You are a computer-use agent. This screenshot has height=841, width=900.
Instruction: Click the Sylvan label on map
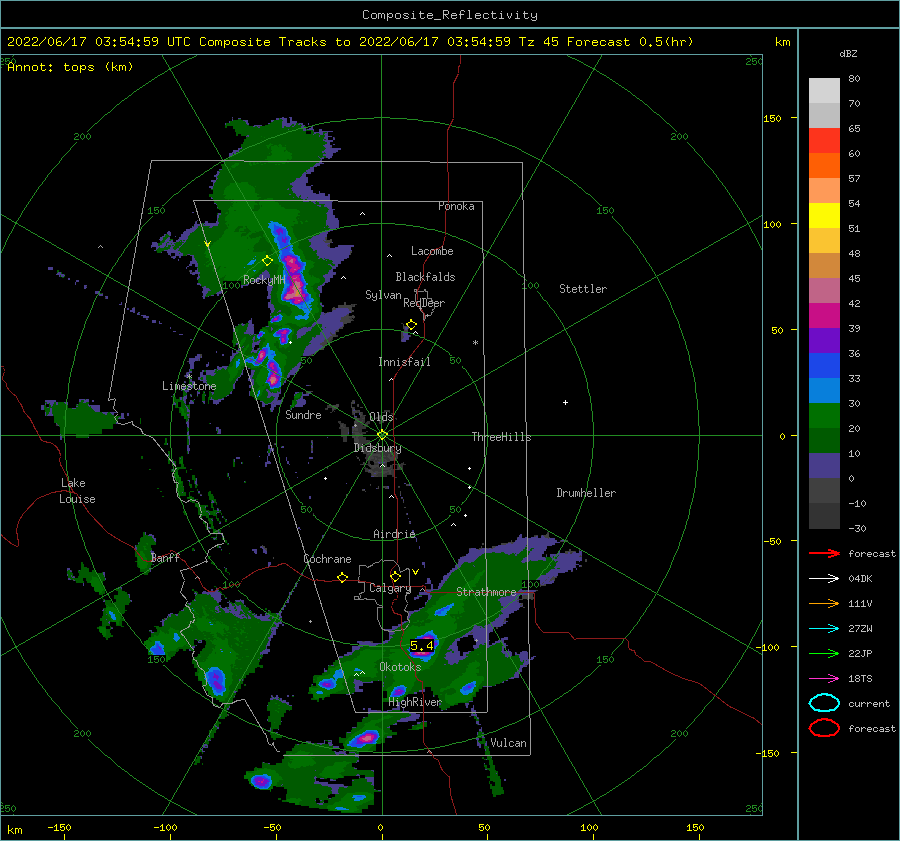(383, 295)
